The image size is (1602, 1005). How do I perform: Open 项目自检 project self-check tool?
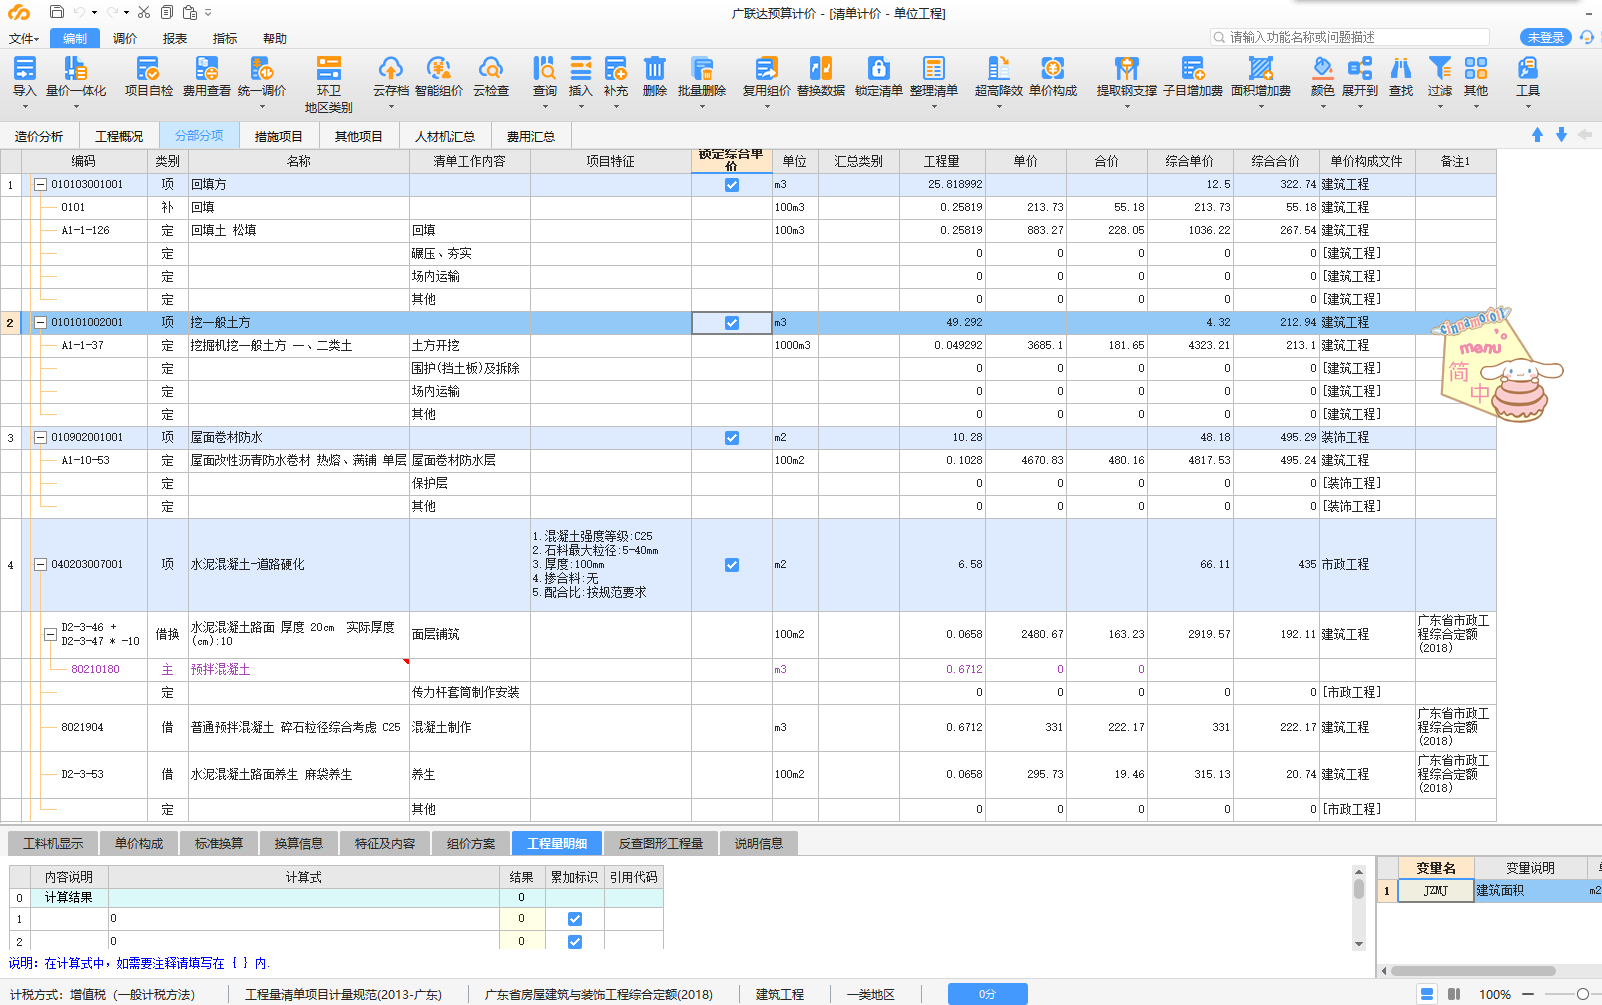click(x=148, y=76)
